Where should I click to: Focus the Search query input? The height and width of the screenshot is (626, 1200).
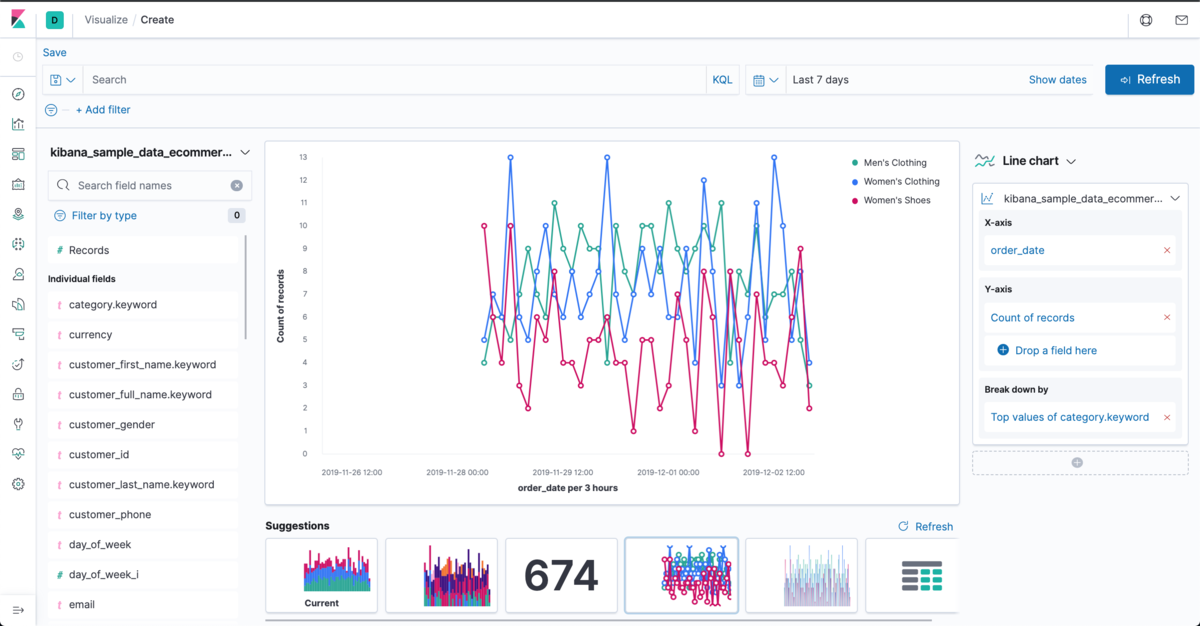pos(395,80)
